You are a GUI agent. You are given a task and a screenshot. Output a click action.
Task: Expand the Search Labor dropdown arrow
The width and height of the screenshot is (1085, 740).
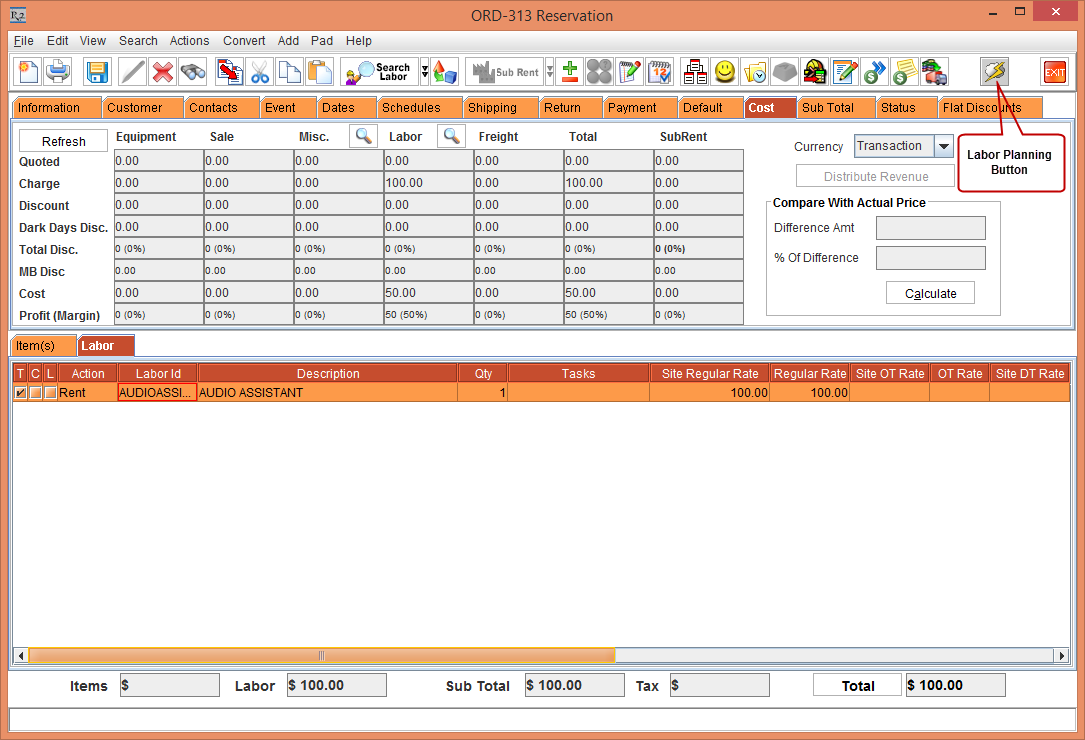[x=425, y=72]
